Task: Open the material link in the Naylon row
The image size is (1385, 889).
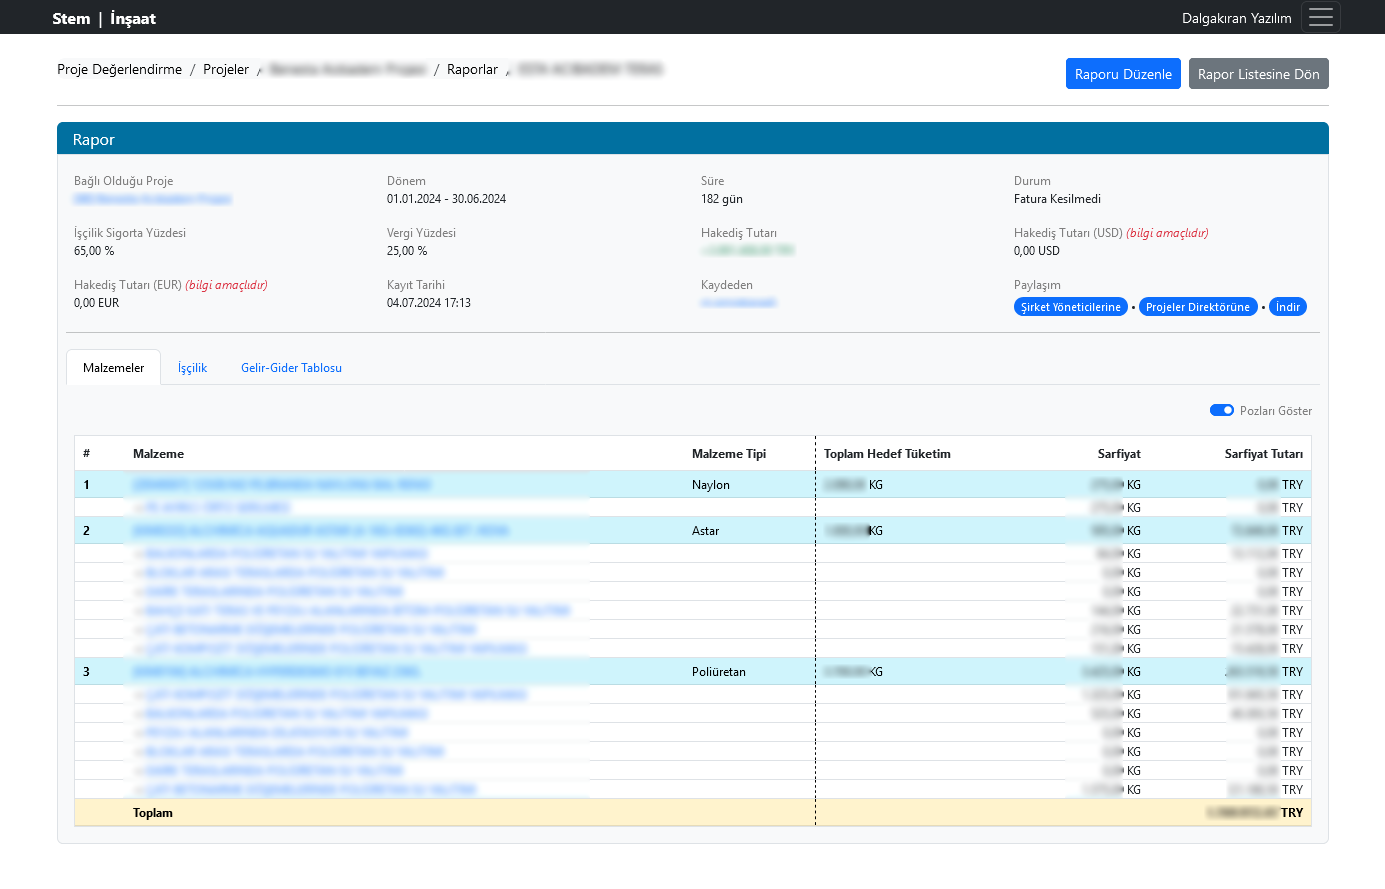Action: pos(281,485)
